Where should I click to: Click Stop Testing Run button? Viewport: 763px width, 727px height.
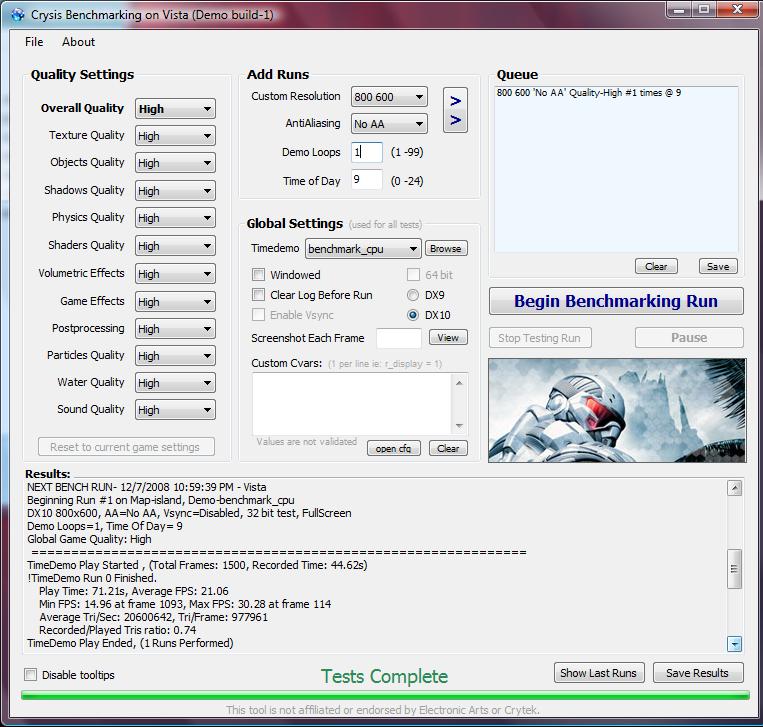tap(540, 338)
